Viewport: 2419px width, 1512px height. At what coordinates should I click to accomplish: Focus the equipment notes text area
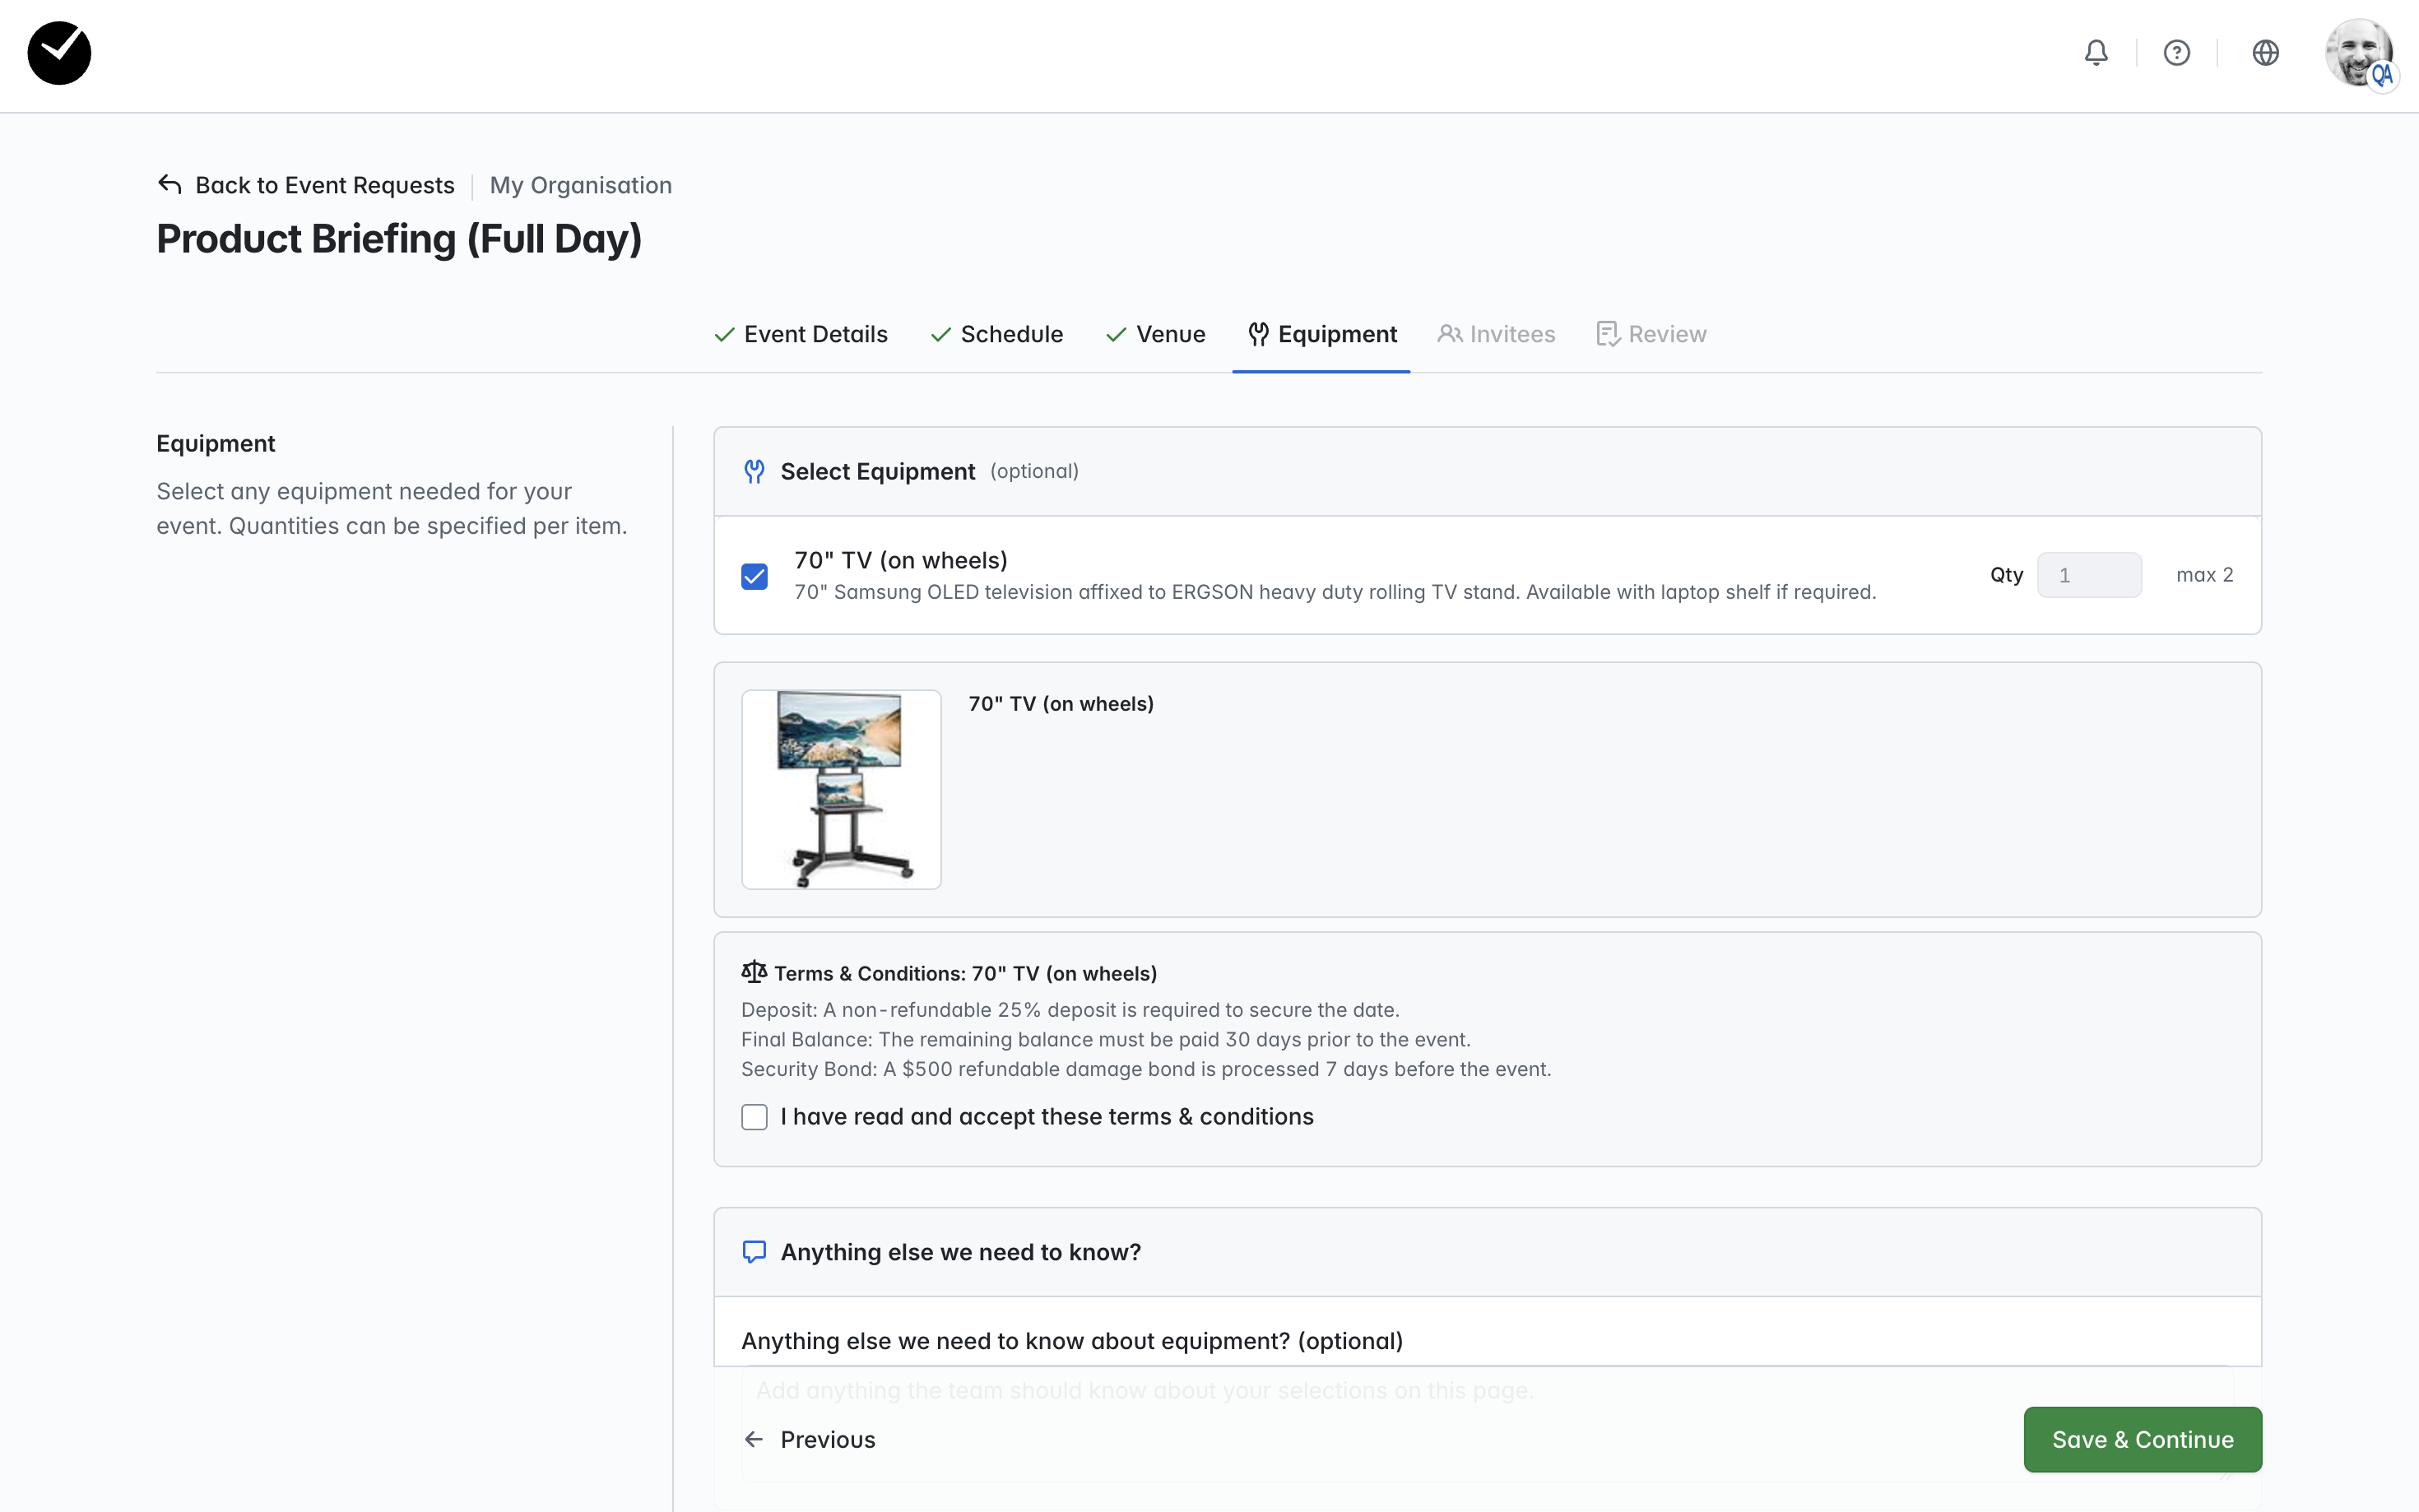pos(1487,1422)
